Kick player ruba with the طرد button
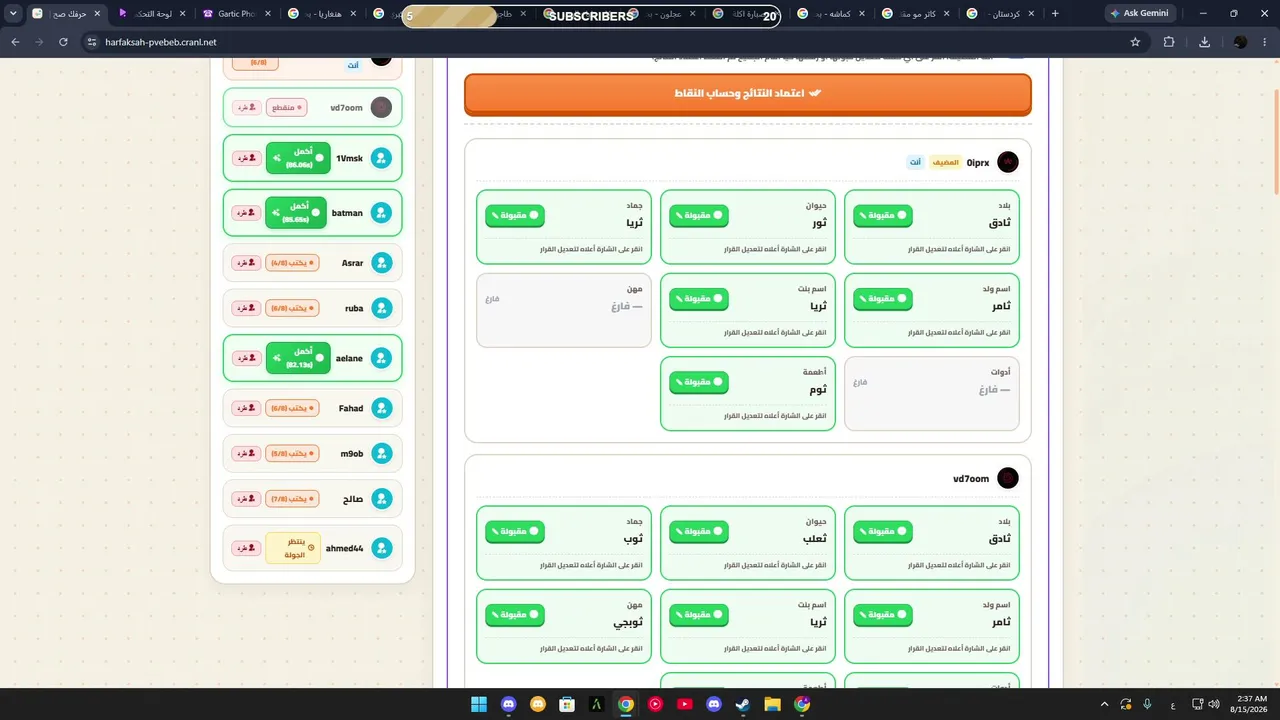Screen dimensions: 1280x720 (x=245, y=308)
